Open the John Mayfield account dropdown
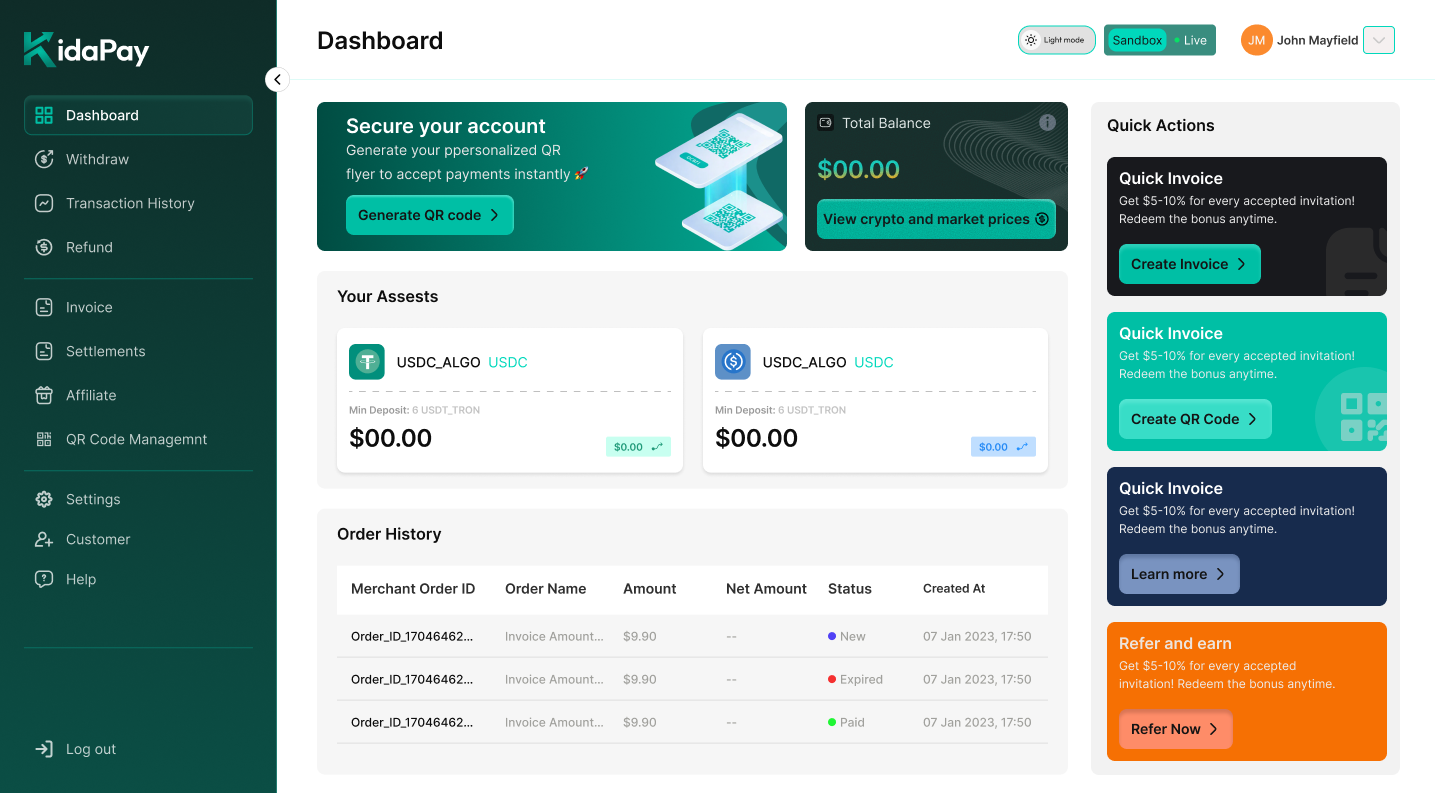 click(1379, 40)
